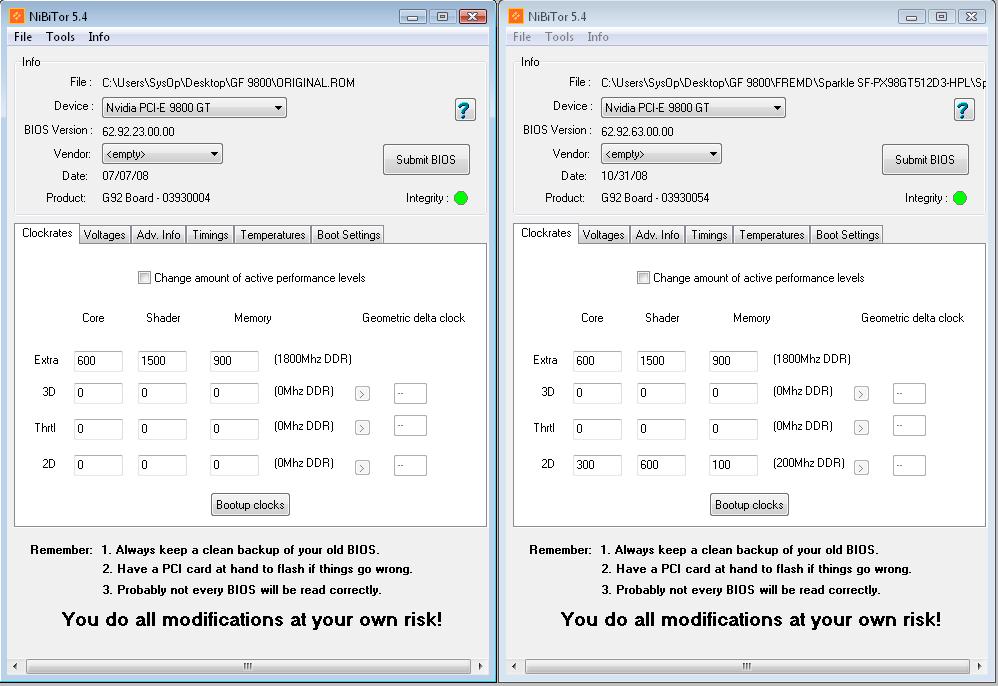Switch to Adv. Info tab in left window
Viewport: 998px width, 686px height.
pyautogui.click(x=158, y=235)
